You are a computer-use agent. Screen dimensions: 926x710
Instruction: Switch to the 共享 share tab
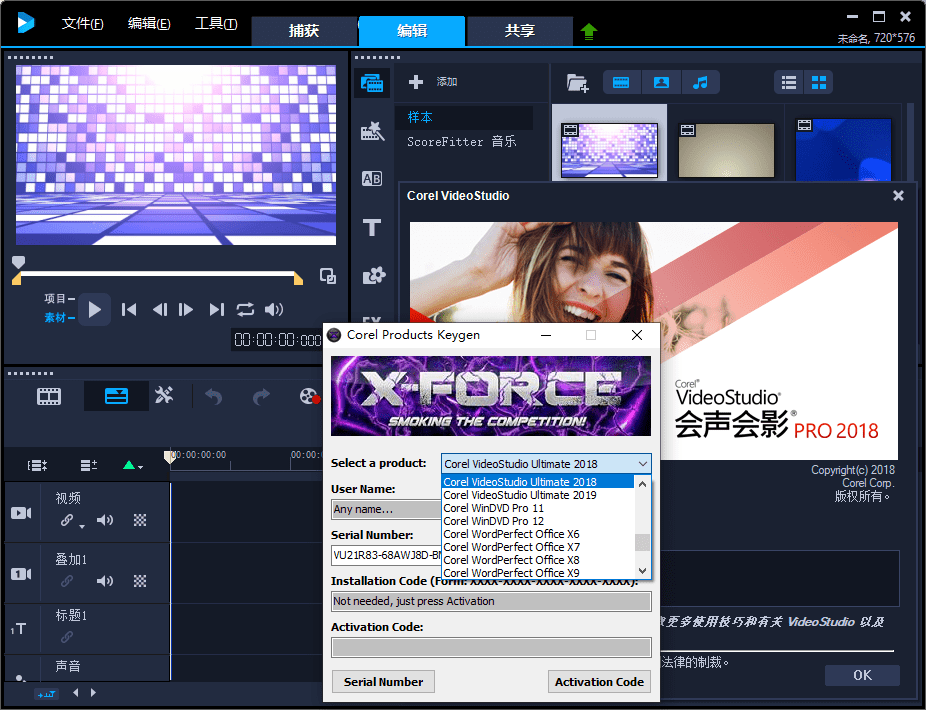tap(520, 31)
